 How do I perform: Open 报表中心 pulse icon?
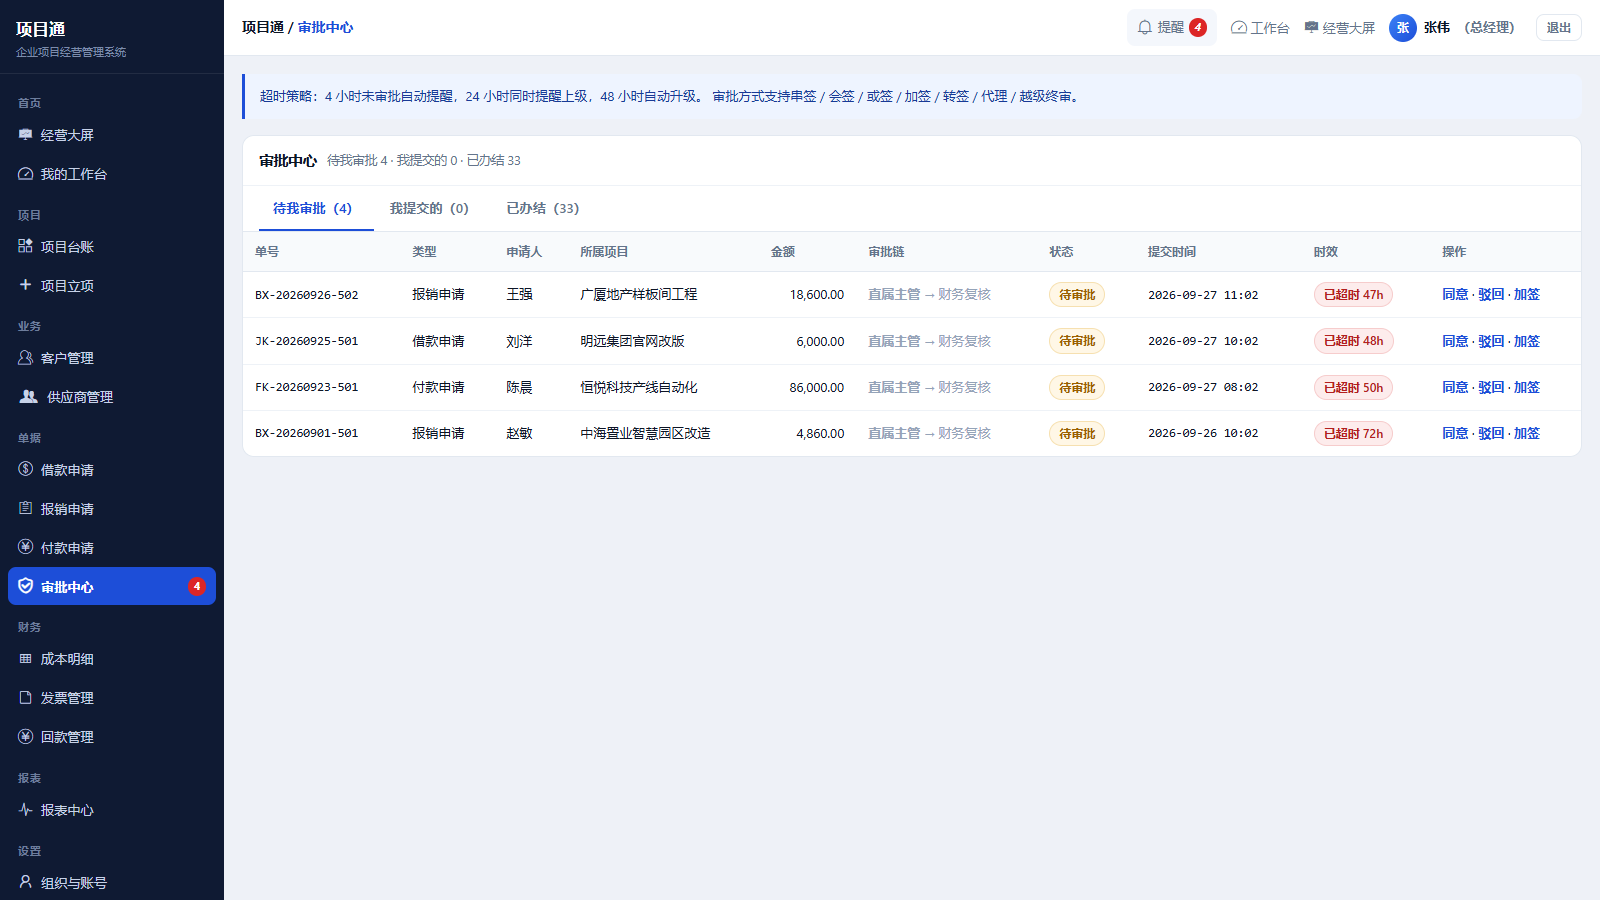[x=26, y=810]
